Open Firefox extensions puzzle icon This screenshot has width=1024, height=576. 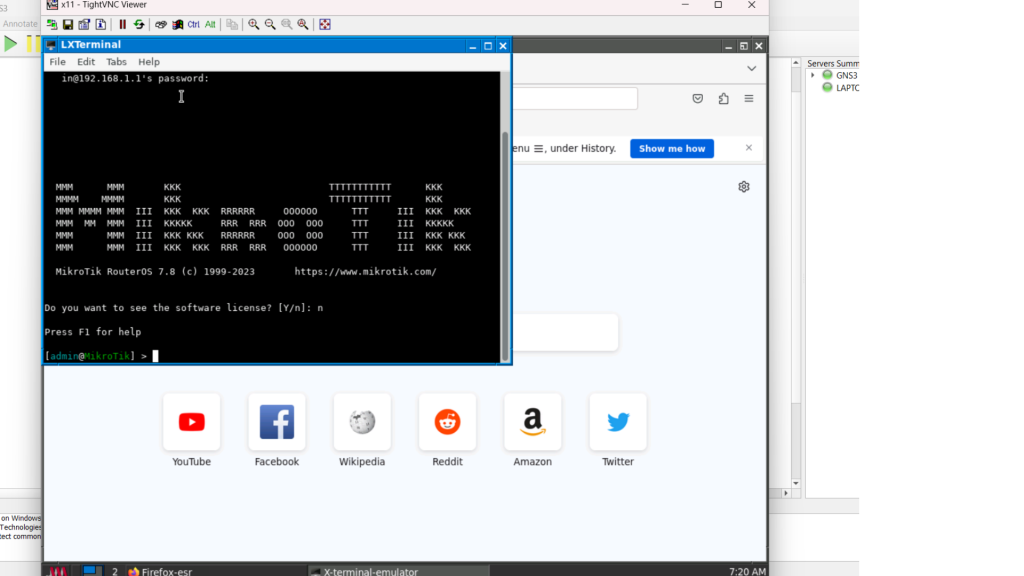coord(723,98)
